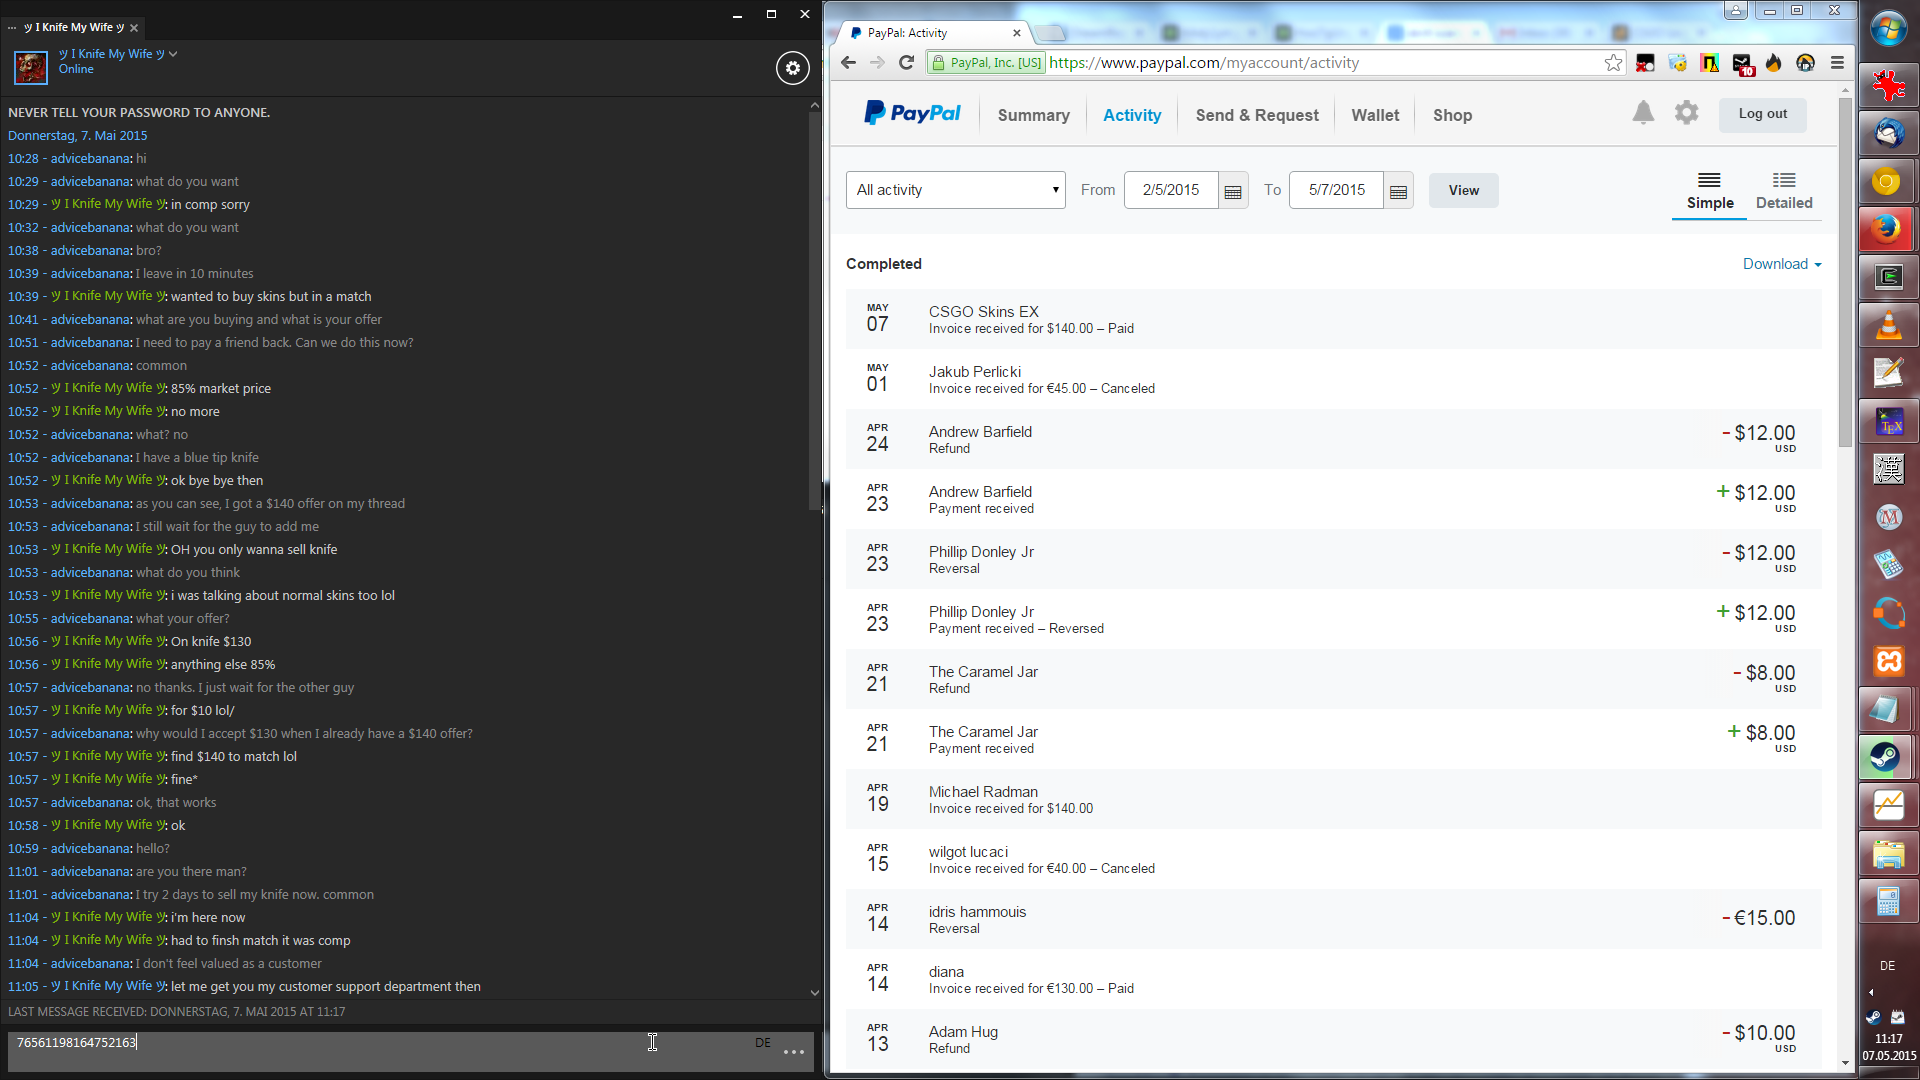Bookmark page with star icon
This screenshot has height=1080, width=1920.
(1613, 63)
